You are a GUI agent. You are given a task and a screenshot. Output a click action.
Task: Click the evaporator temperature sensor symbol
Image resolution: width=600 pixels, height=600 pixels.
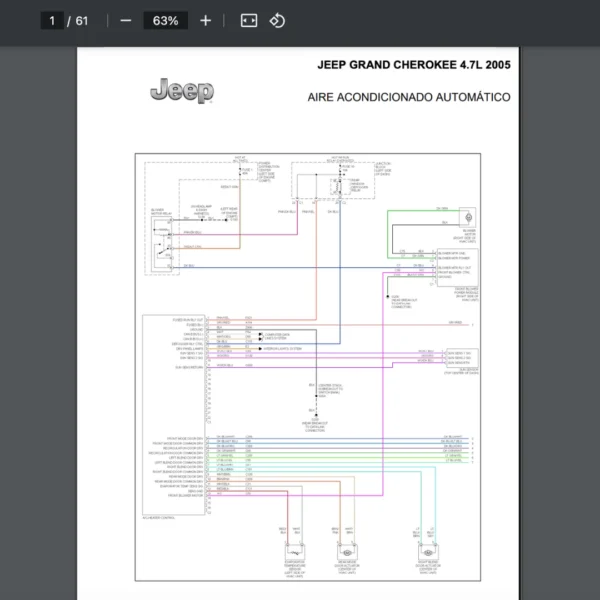(295, 552)
